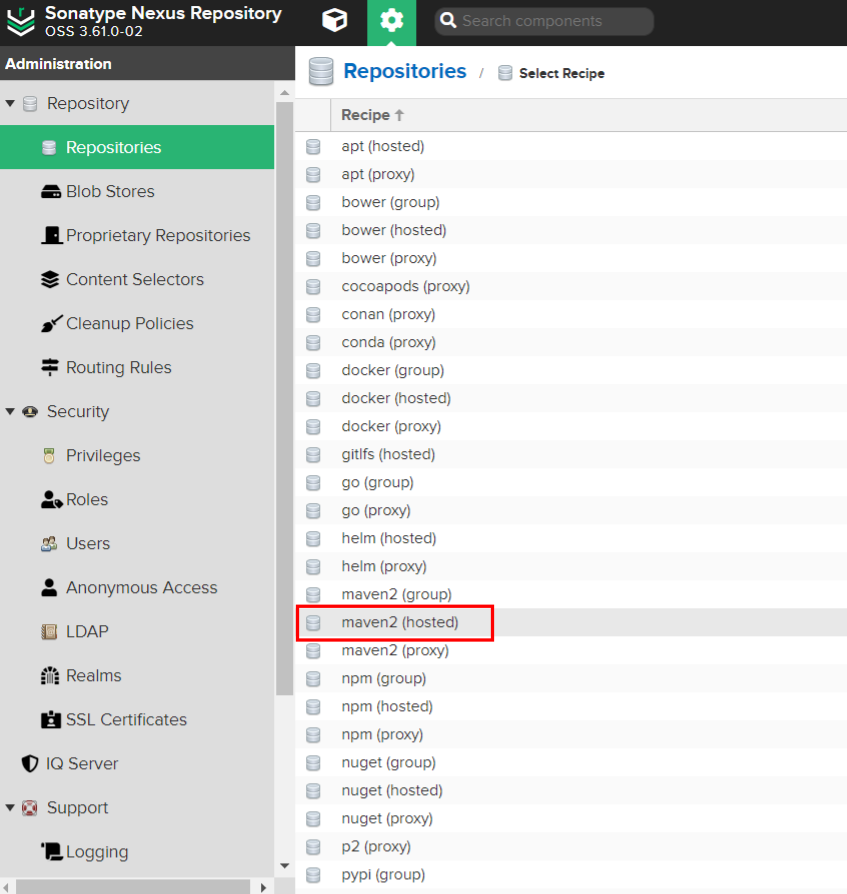847x894 pixels.
Task: Click the sidebar scroll down arrow
Action: (x=284, y=866)
